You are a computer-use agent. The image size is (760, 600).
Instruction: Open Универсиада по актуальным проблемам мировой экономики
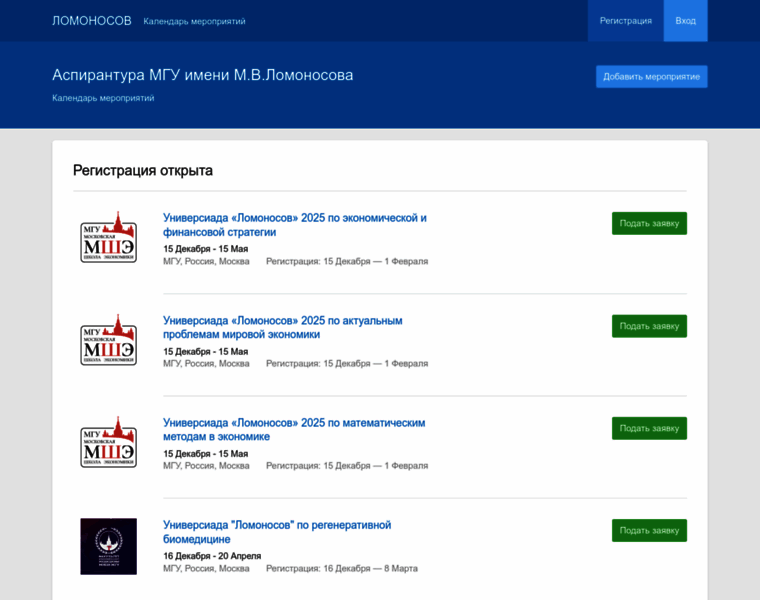click(x=283, y=327)
